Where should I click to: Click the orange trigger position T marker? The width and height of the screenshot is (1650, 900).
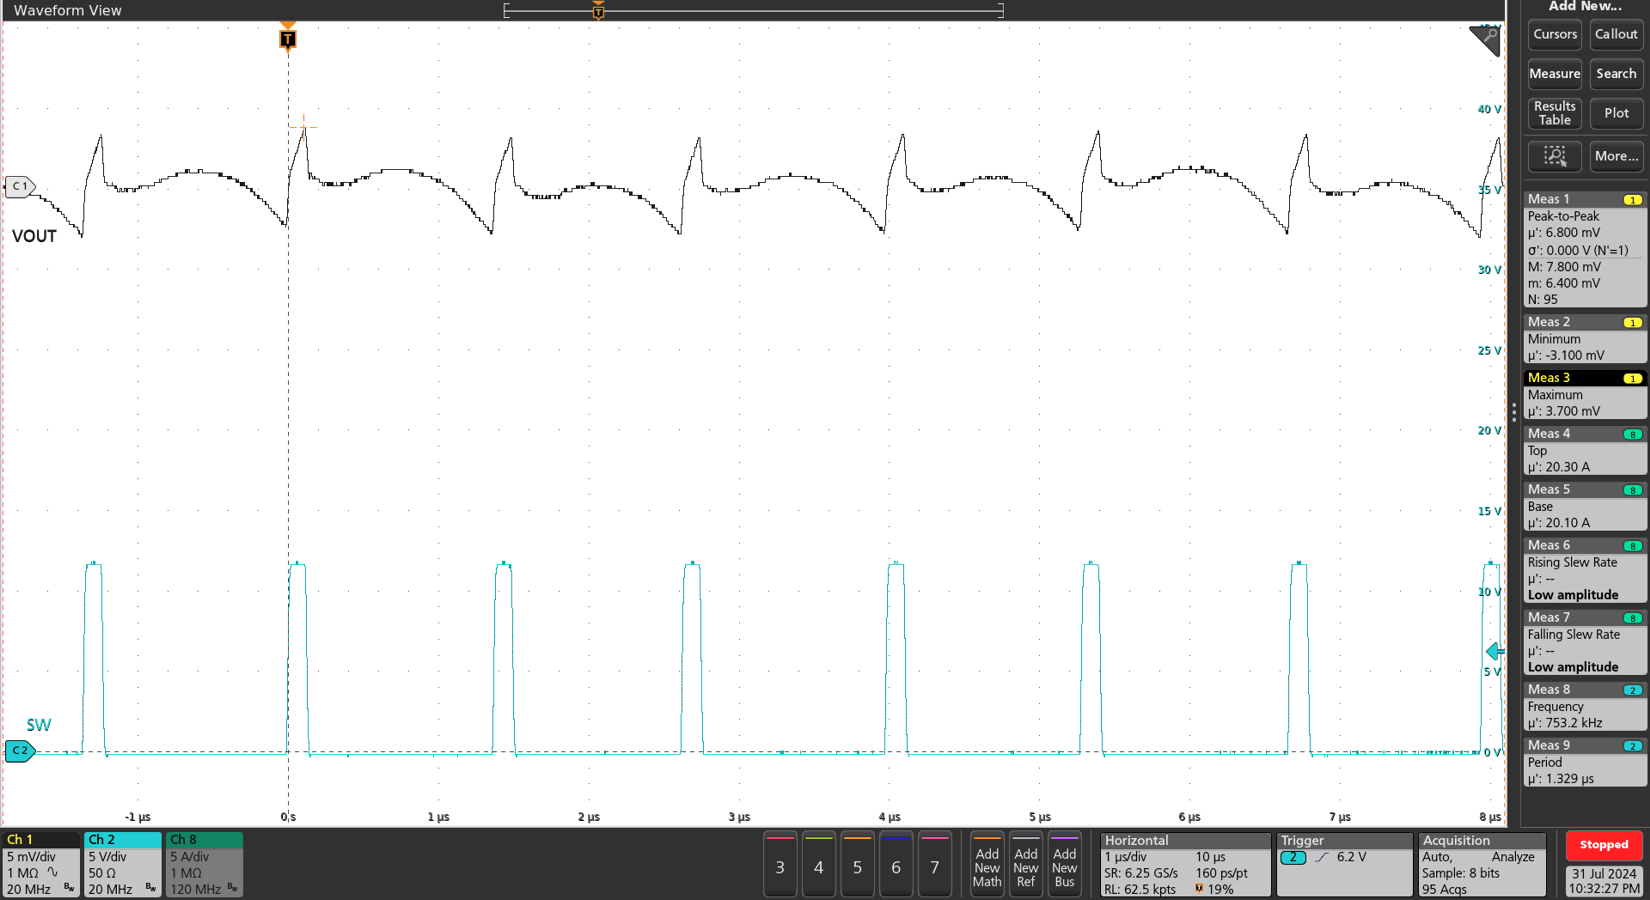(288, 39)
